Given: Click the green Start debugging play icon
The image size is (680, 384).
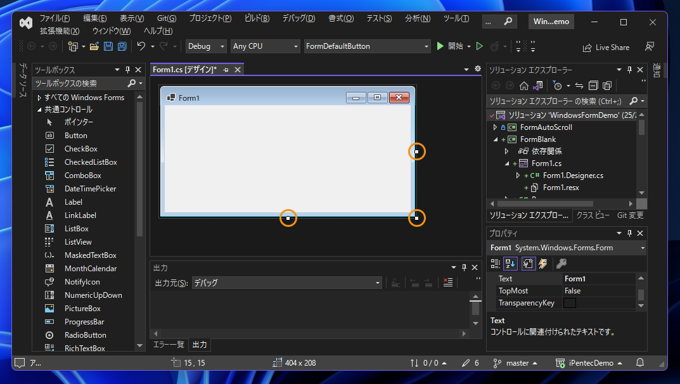Looking at the screenshot, I should 440,46.
